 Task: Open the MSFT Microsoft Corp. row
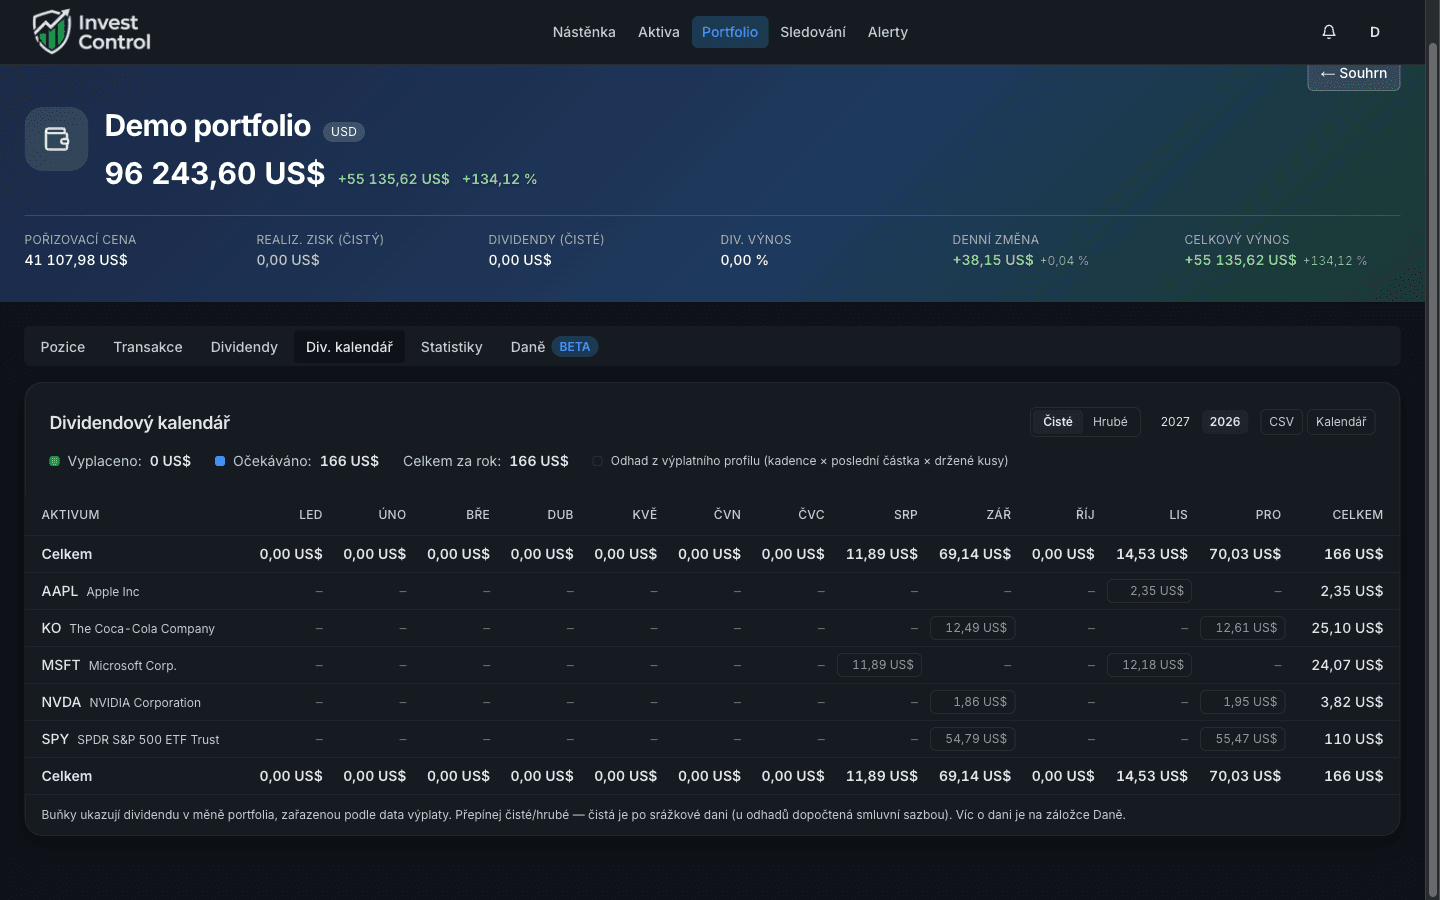coord(712,665)
